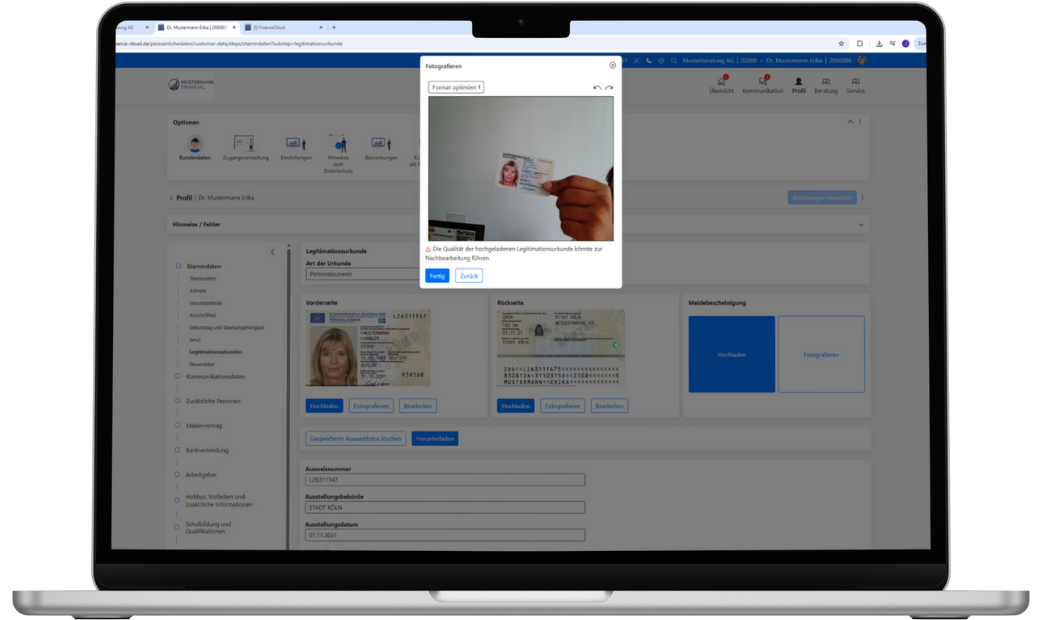The height and width of the screenshot is (620, 1041).
Task: Open the Kommunikation icon with notification badge
Action: click(x=762, y=84)
